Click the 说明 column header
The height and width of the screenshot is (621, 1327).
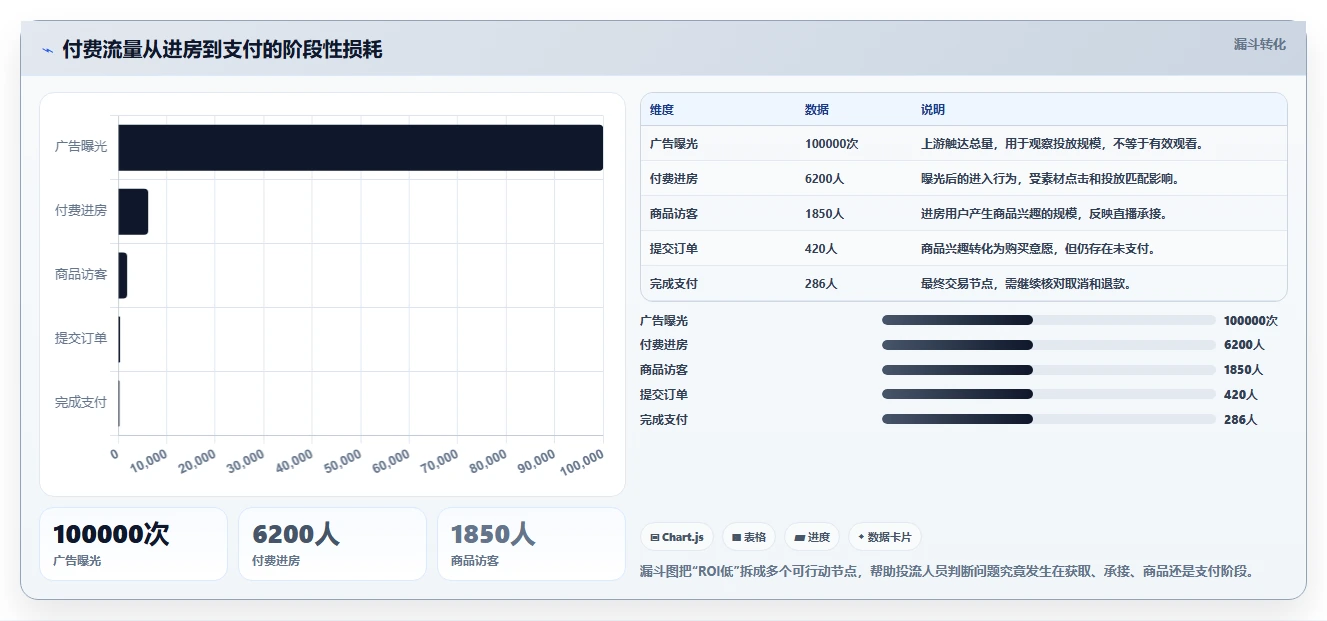pos(933,110)
